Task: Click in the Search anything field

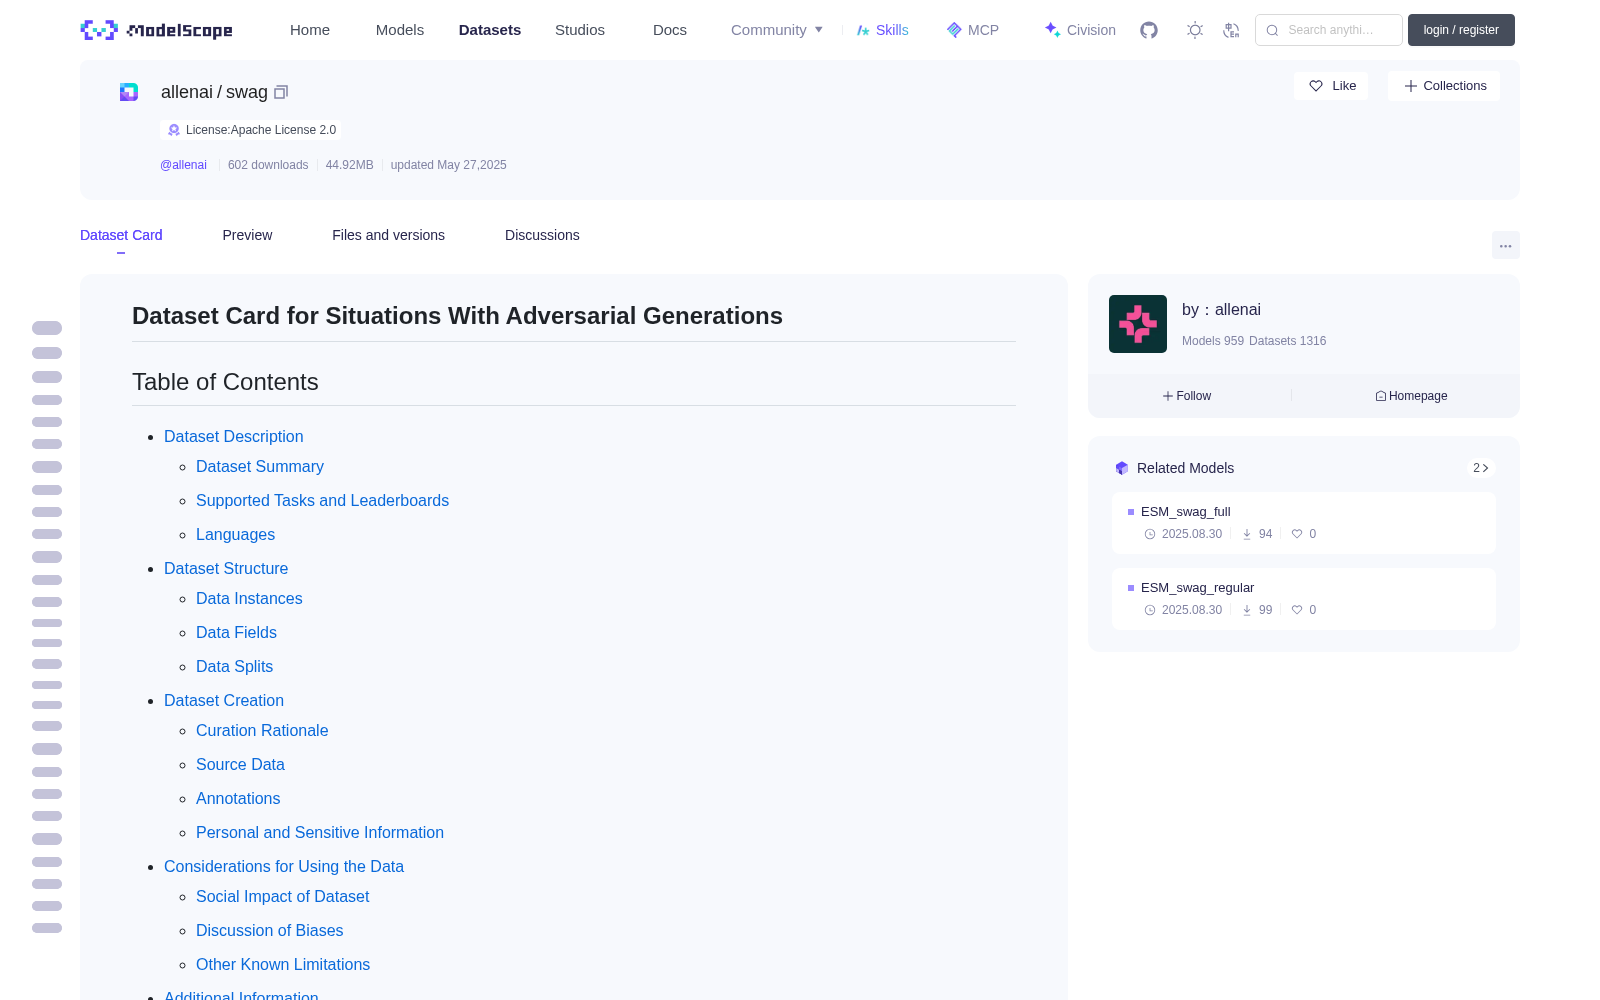Action: (1329, 30)
